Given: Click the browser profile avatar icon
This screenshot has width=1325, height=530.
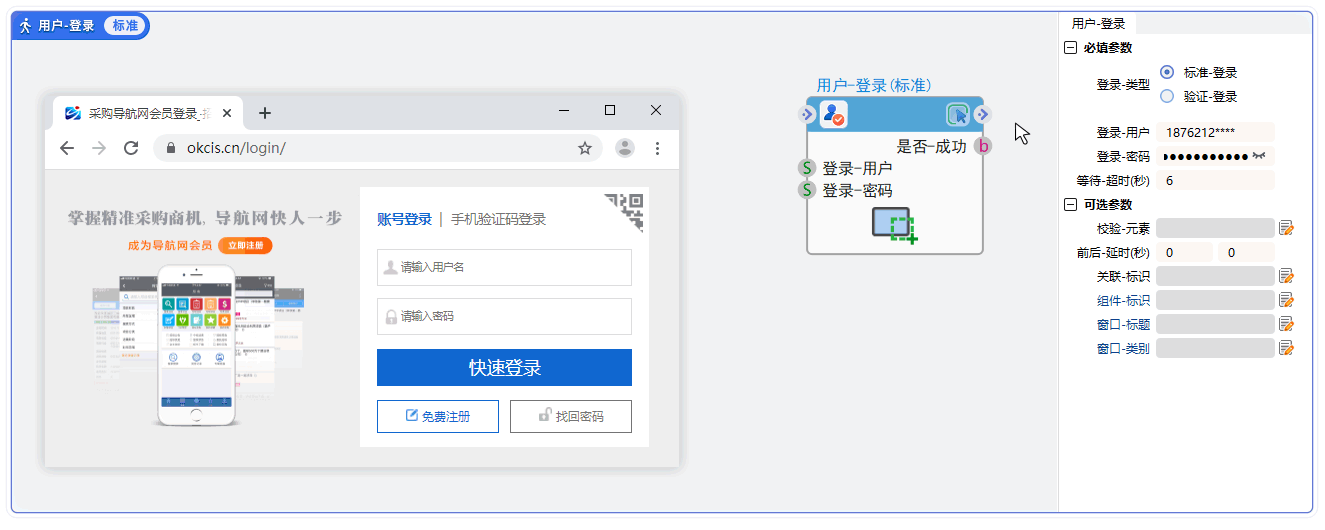Looking at the screenshot, I should (x=625, y=148).
